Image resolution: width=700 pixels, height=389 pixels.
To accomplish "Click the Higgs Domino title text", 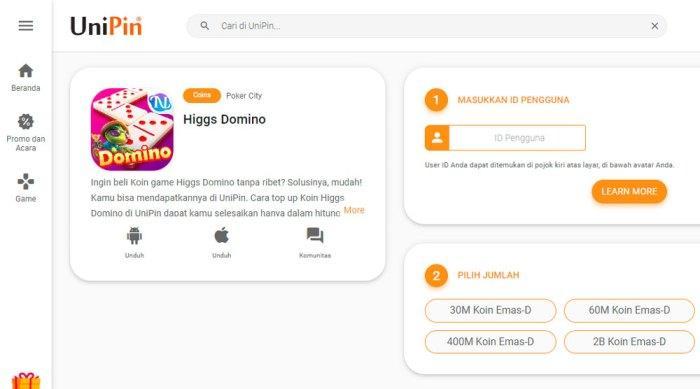I will pyautogui.click(x=225, y=119).
